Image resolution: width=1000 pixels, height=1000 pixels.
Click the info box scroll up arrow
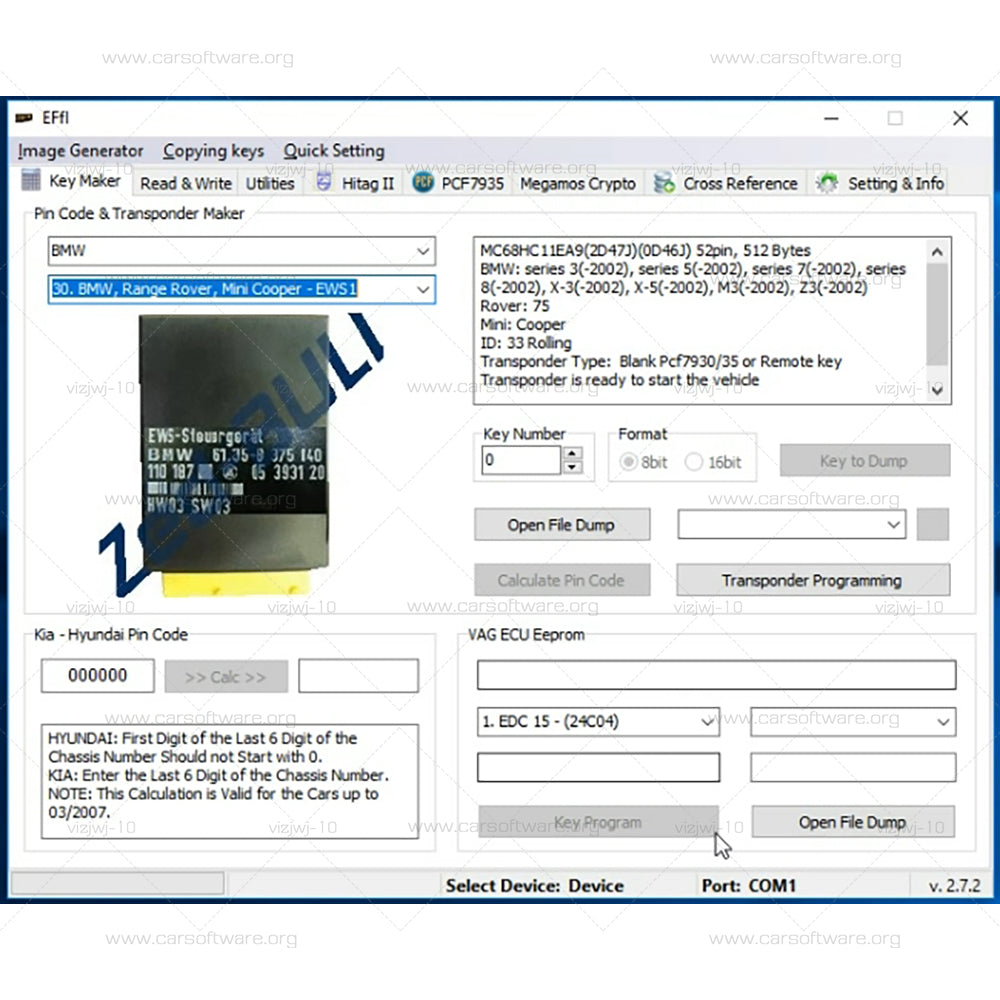coord(937,252)
